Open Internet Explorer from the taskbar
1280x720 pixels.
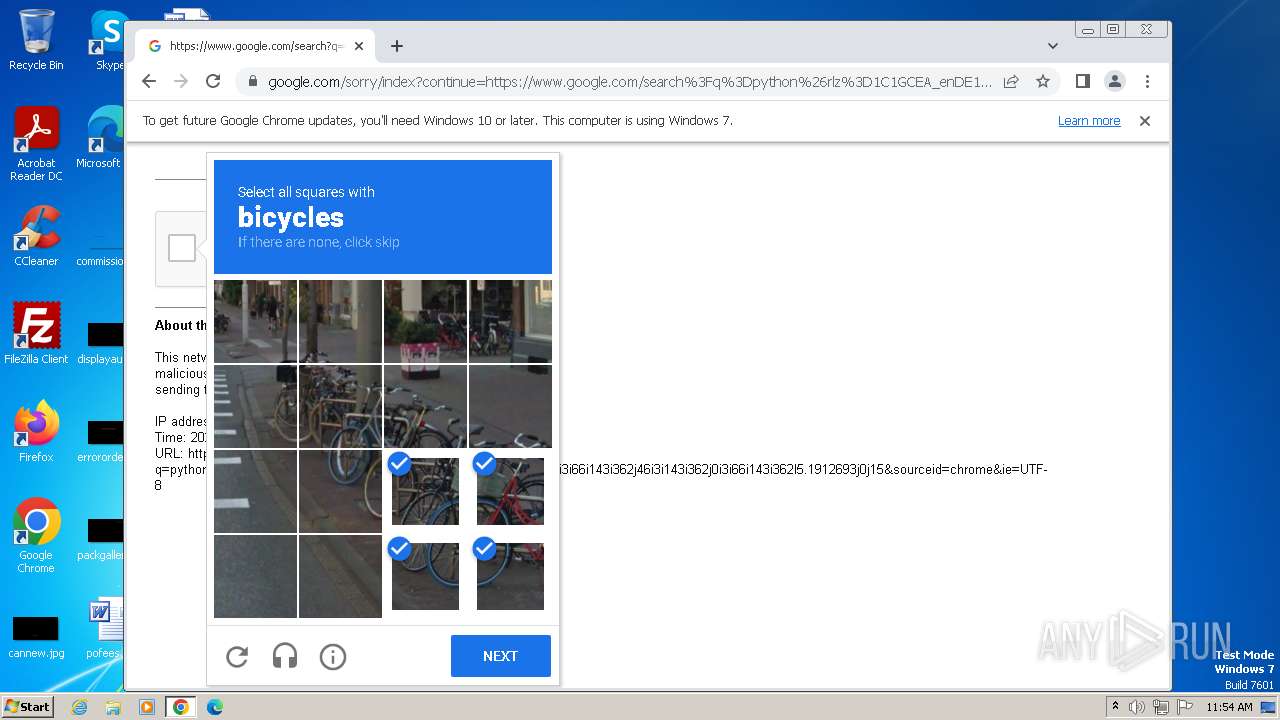(x=80, y=707)
